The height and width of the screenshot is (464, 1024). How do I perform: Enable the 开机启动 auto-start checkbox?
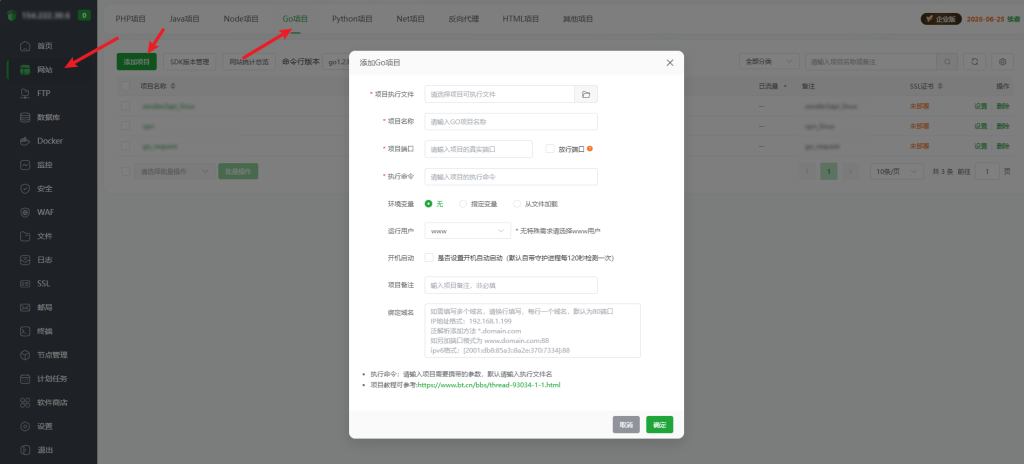click(x=429, y=257)
